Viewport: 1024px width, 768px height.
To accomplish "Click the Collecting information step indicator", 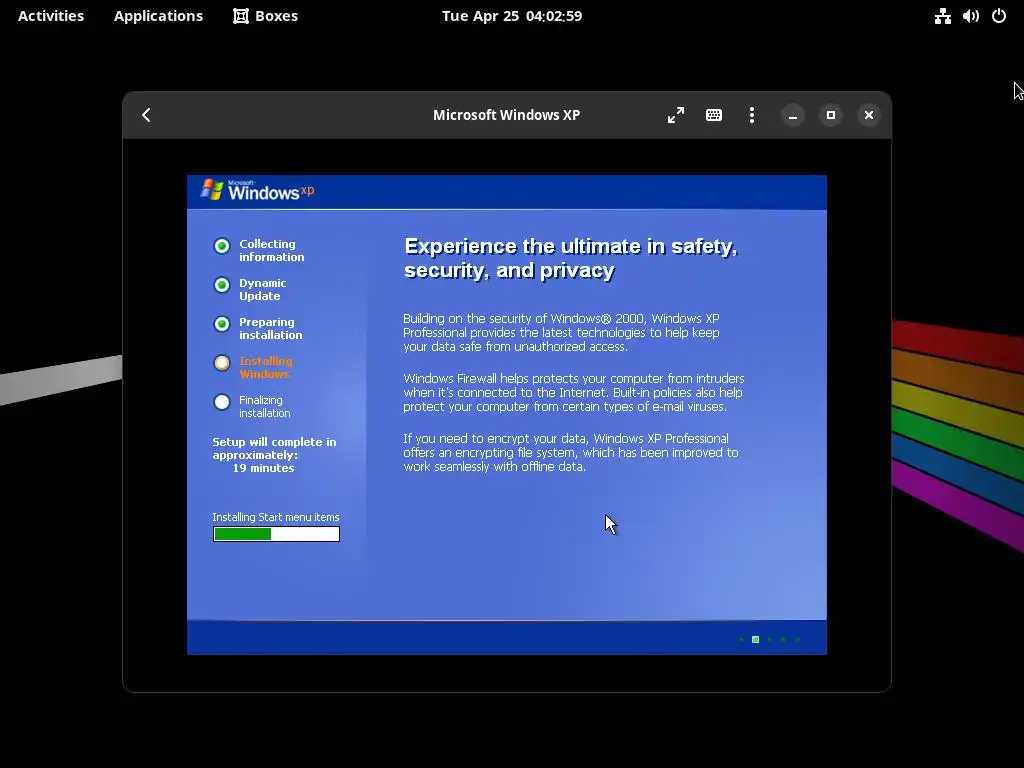I will (x=222, y=246).
